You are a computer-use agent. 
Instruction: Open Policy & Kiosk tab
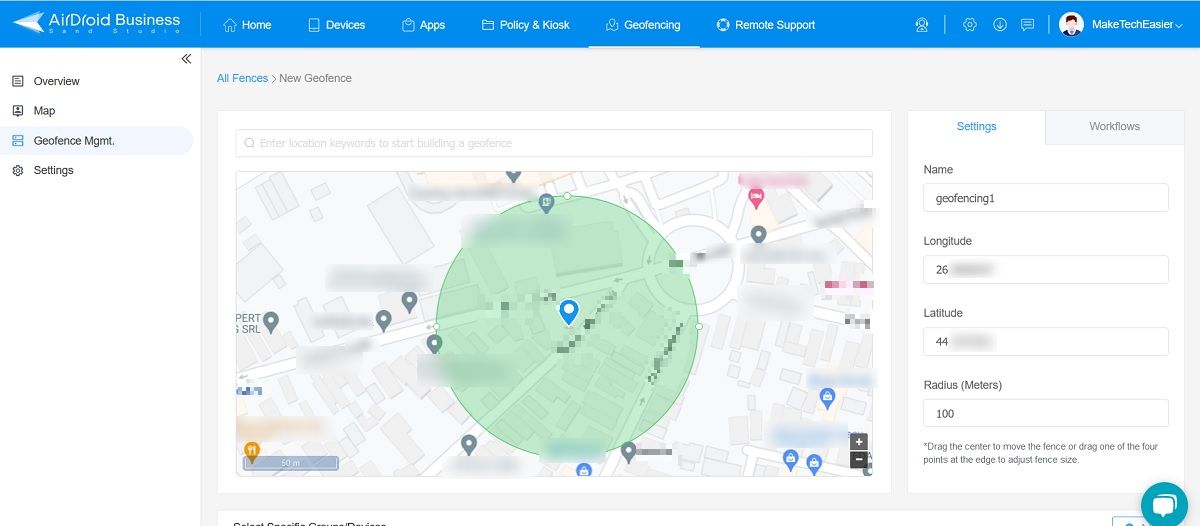coord(525,25)
